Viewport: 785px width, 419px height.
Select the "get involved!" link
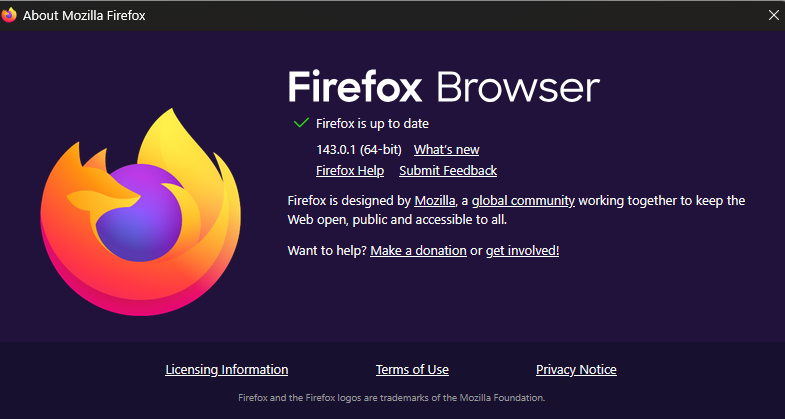[x=522, y=250]
